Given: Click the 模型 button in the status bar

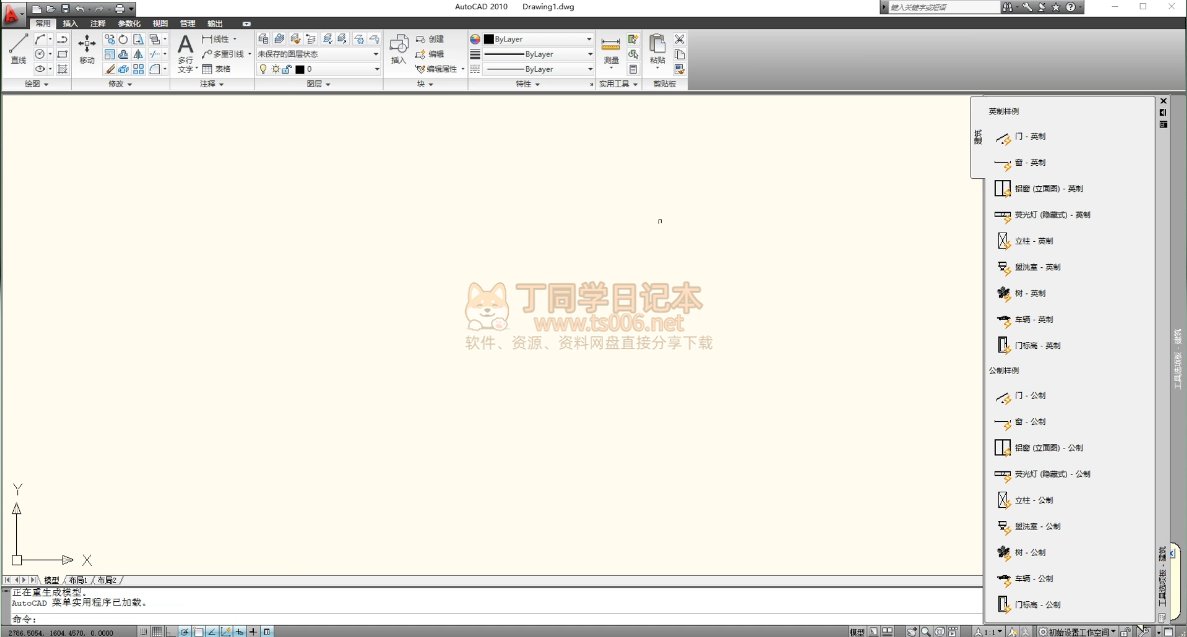Looking at the screenshot, I should (x=857, y=632).
